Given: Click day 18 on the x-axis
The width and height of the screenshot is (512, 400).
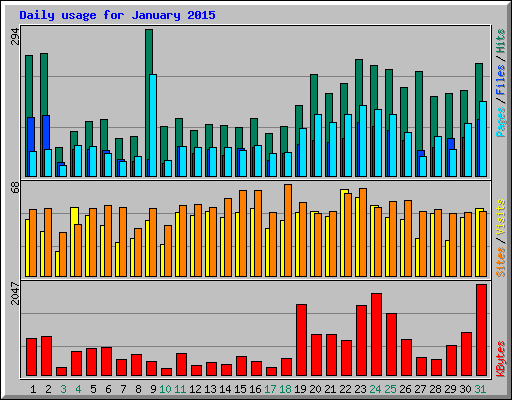Looking at the screenshot, I should (x=285, y=389).
